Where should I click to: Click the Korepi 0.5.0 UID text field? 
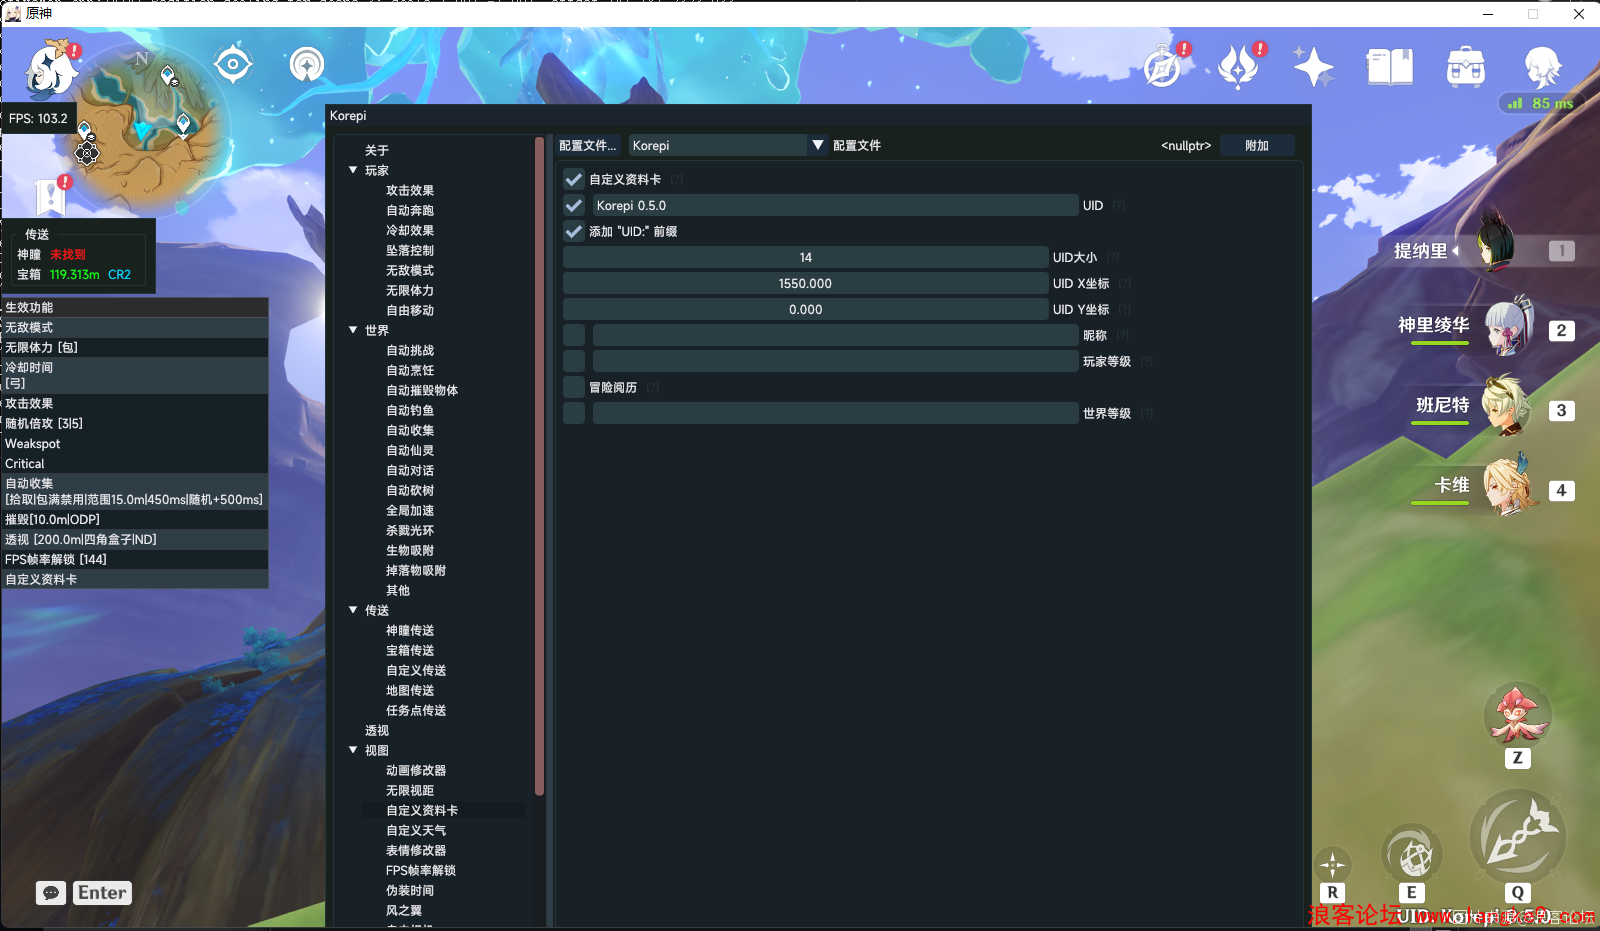[835, 205]
